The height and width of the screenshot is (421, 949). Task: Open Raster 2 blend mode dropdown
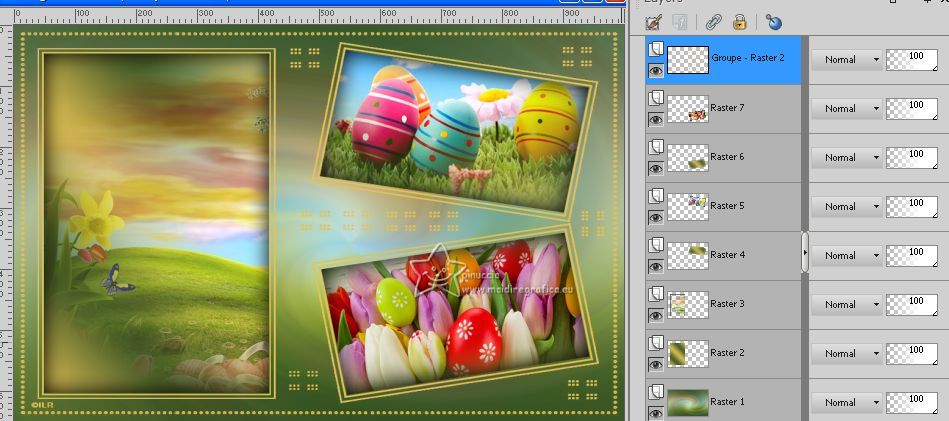pos(847,354)
